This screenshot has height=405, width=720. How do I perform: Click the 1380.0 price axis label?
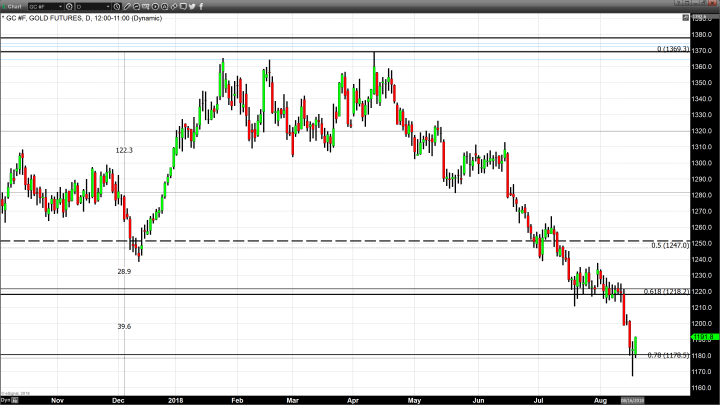(x=703, y=34)
